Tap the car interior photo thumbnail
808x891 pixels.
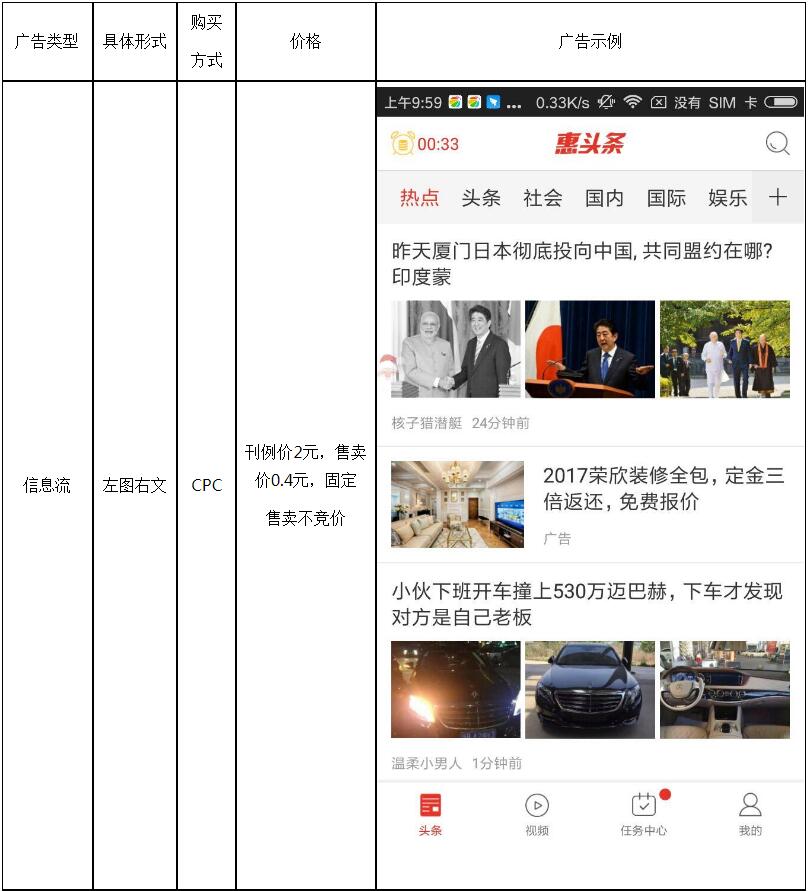724,690
